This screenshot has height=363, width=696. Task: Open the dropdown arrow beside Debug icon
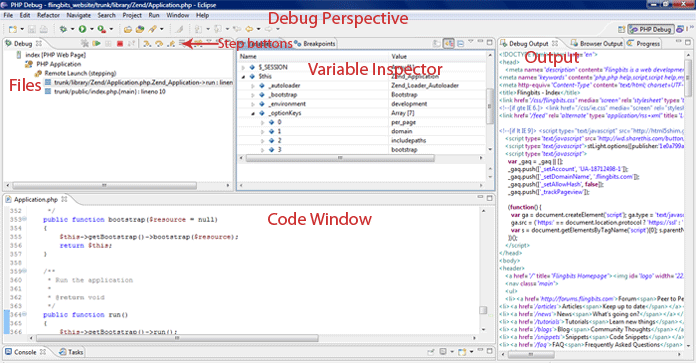coord(72,29)
